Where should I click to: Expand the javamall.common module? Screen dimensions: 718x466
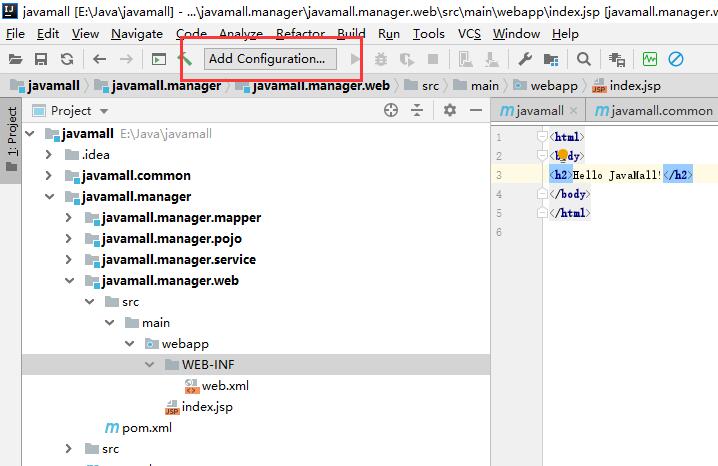coord(49,176)
